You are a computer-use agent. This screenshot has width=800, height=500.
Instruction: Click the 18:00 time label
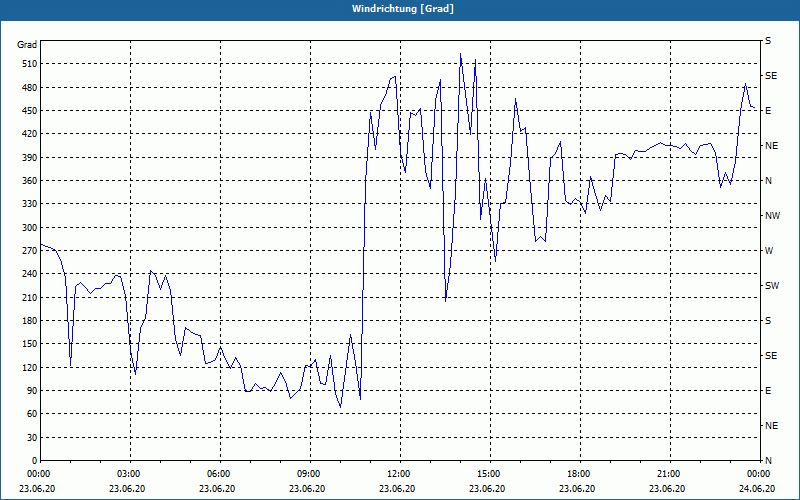tap(580, 473)
